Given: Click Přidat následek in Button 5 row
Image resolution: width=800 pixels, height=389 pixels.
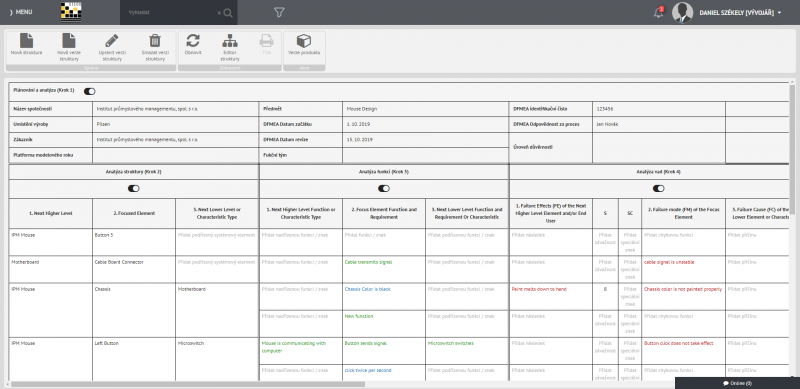Looking at the screenshot, I should pyautogui.click(x=528, y=235).
